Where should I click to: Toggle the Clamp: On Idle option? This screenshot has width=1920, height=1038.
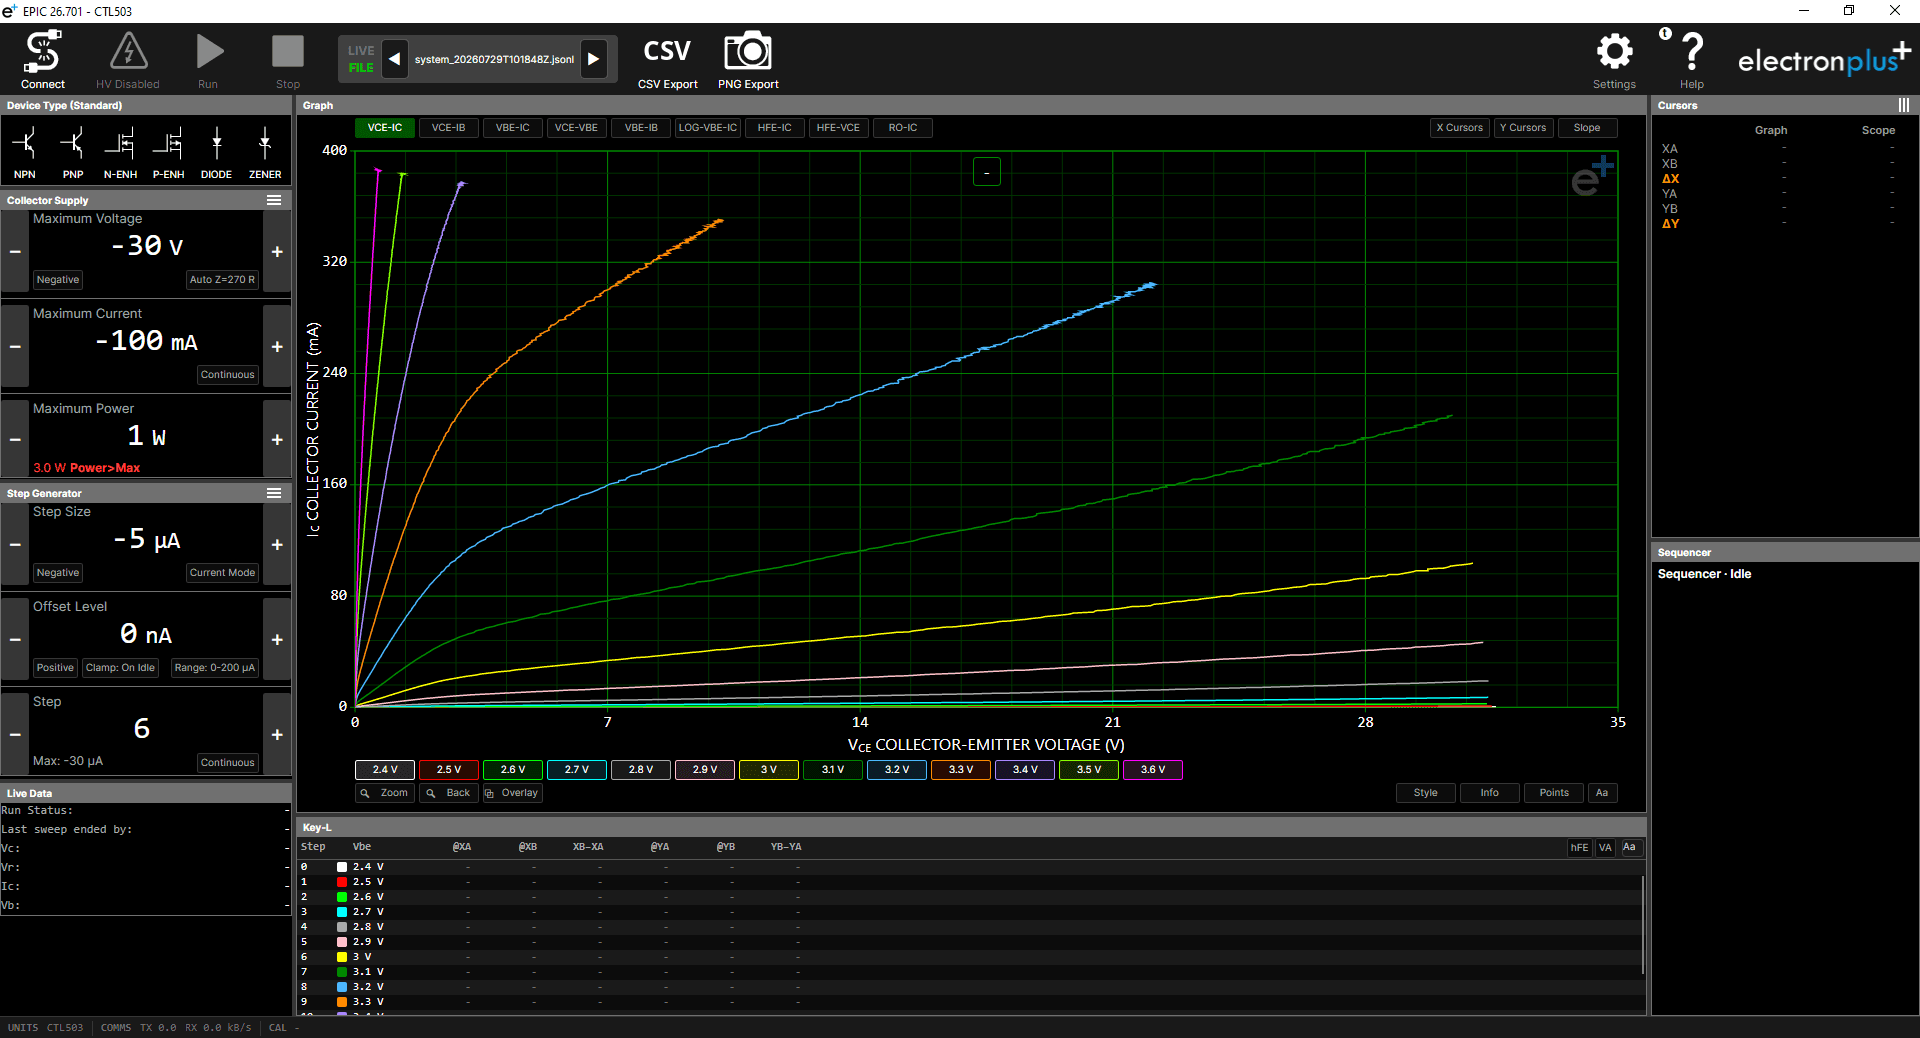pyautogui.click(x=120, y=668)
